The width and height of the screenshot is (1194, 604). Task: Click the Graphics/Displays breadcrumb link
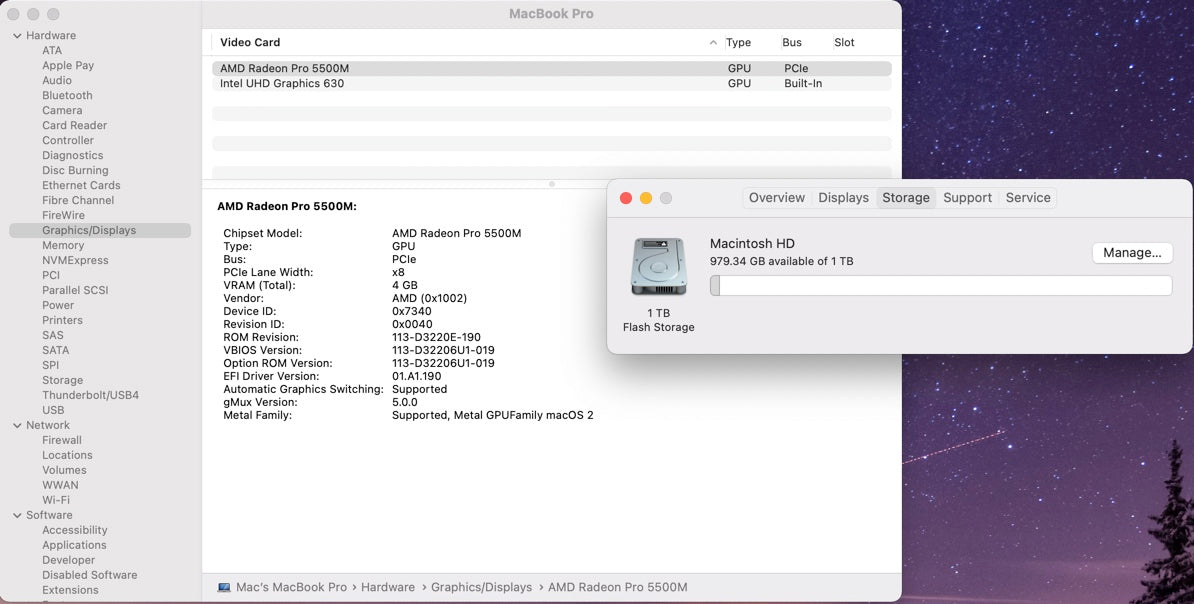point(482,587)
